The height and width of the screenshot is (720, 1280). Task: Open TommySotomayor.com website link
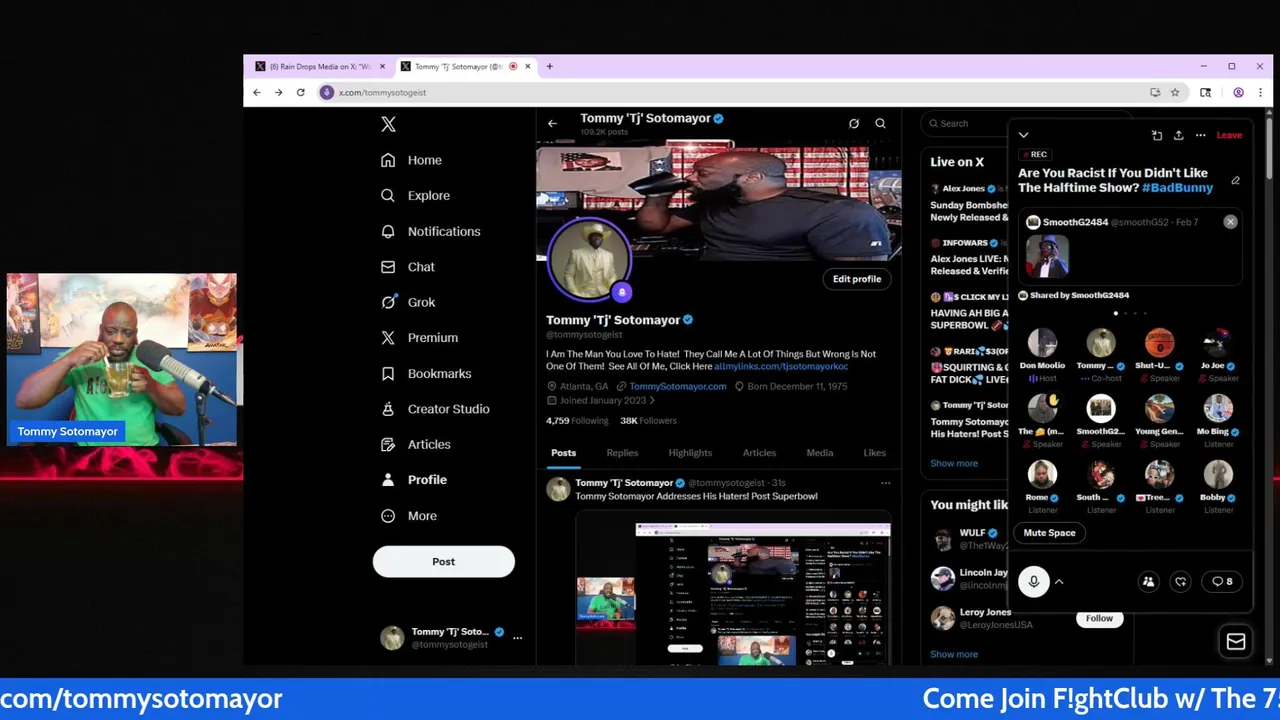678,386
